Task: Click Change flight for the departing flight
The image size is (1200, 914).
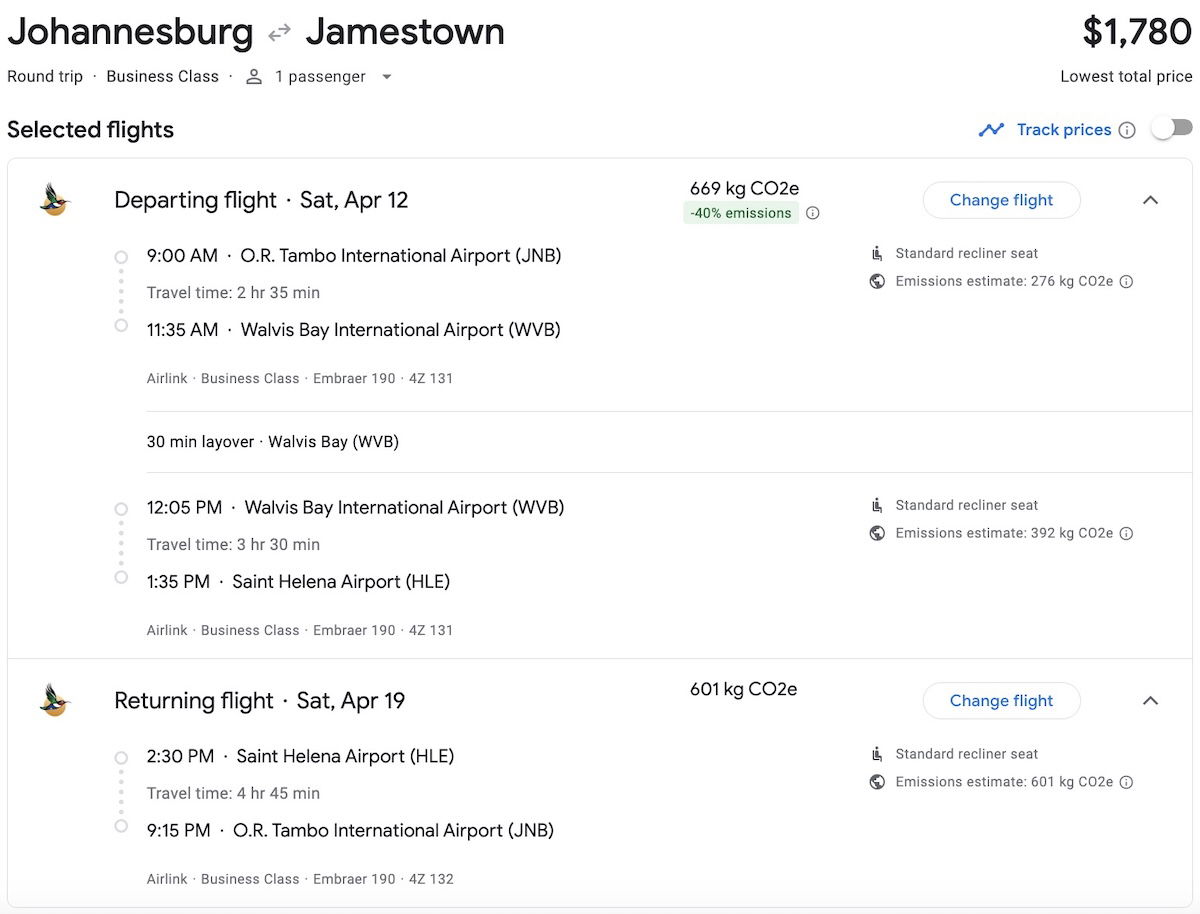Action: [x=1001, y=200]
